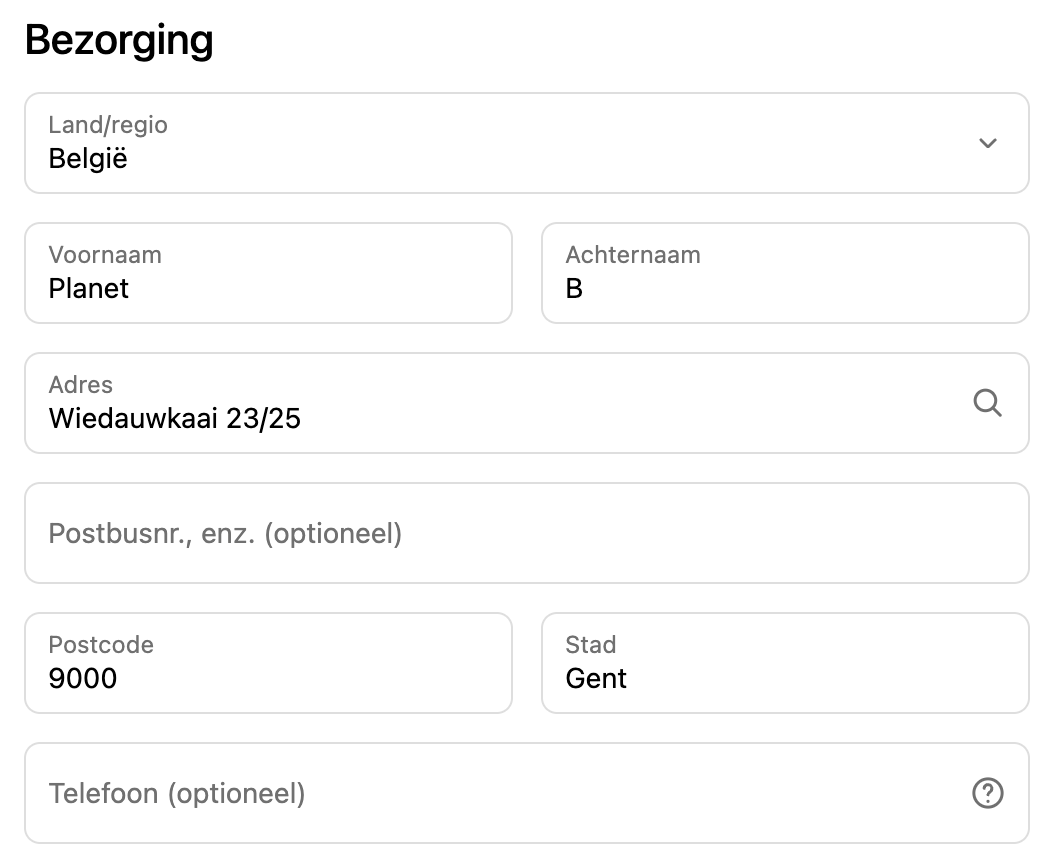
Task: Click the 'Gent' city value
Action: click(596, 679)
